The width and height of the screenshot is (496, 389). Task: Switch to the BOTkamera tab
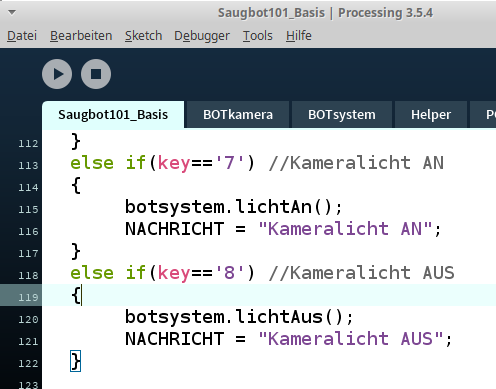tap(238, 115)
